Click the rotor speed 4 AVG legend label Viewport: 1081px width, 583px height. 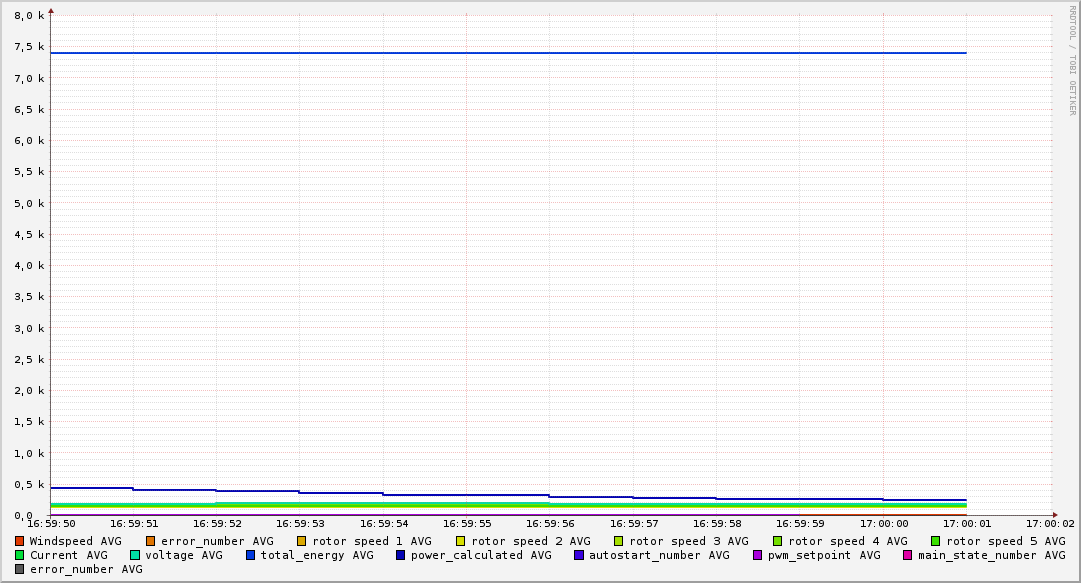click(x=847, y=541)
